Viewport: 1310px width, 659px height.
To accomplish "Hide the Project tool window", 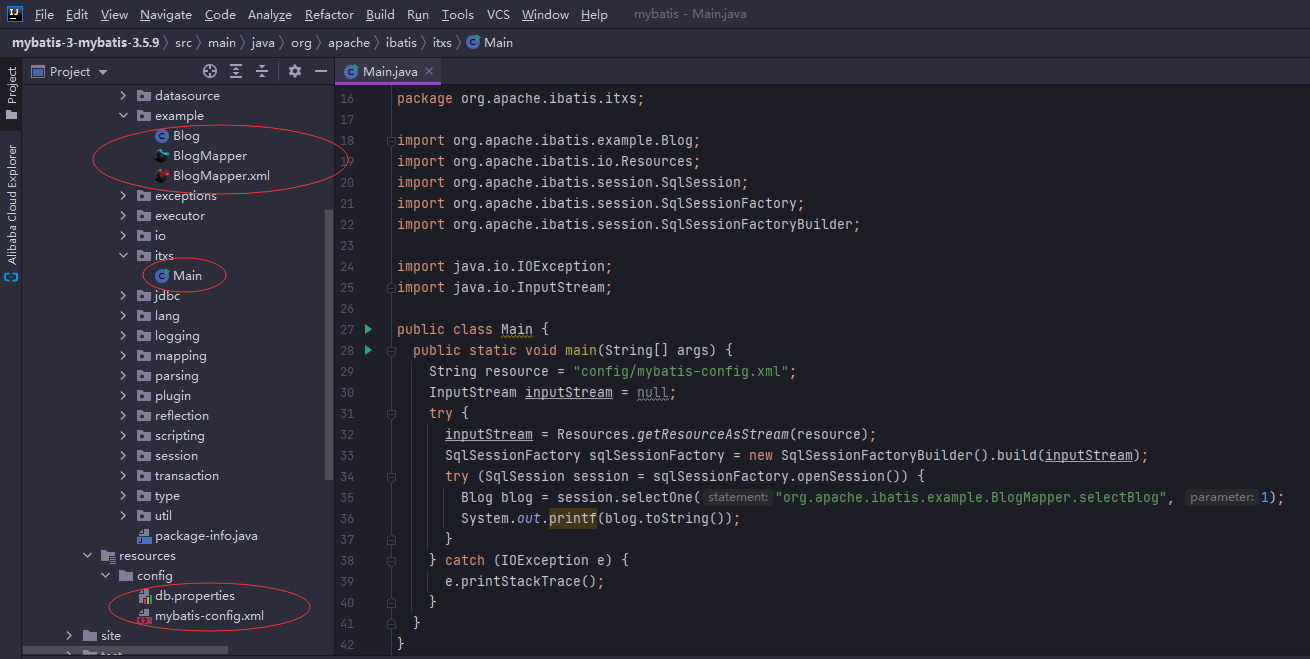I will pos(321,71).
